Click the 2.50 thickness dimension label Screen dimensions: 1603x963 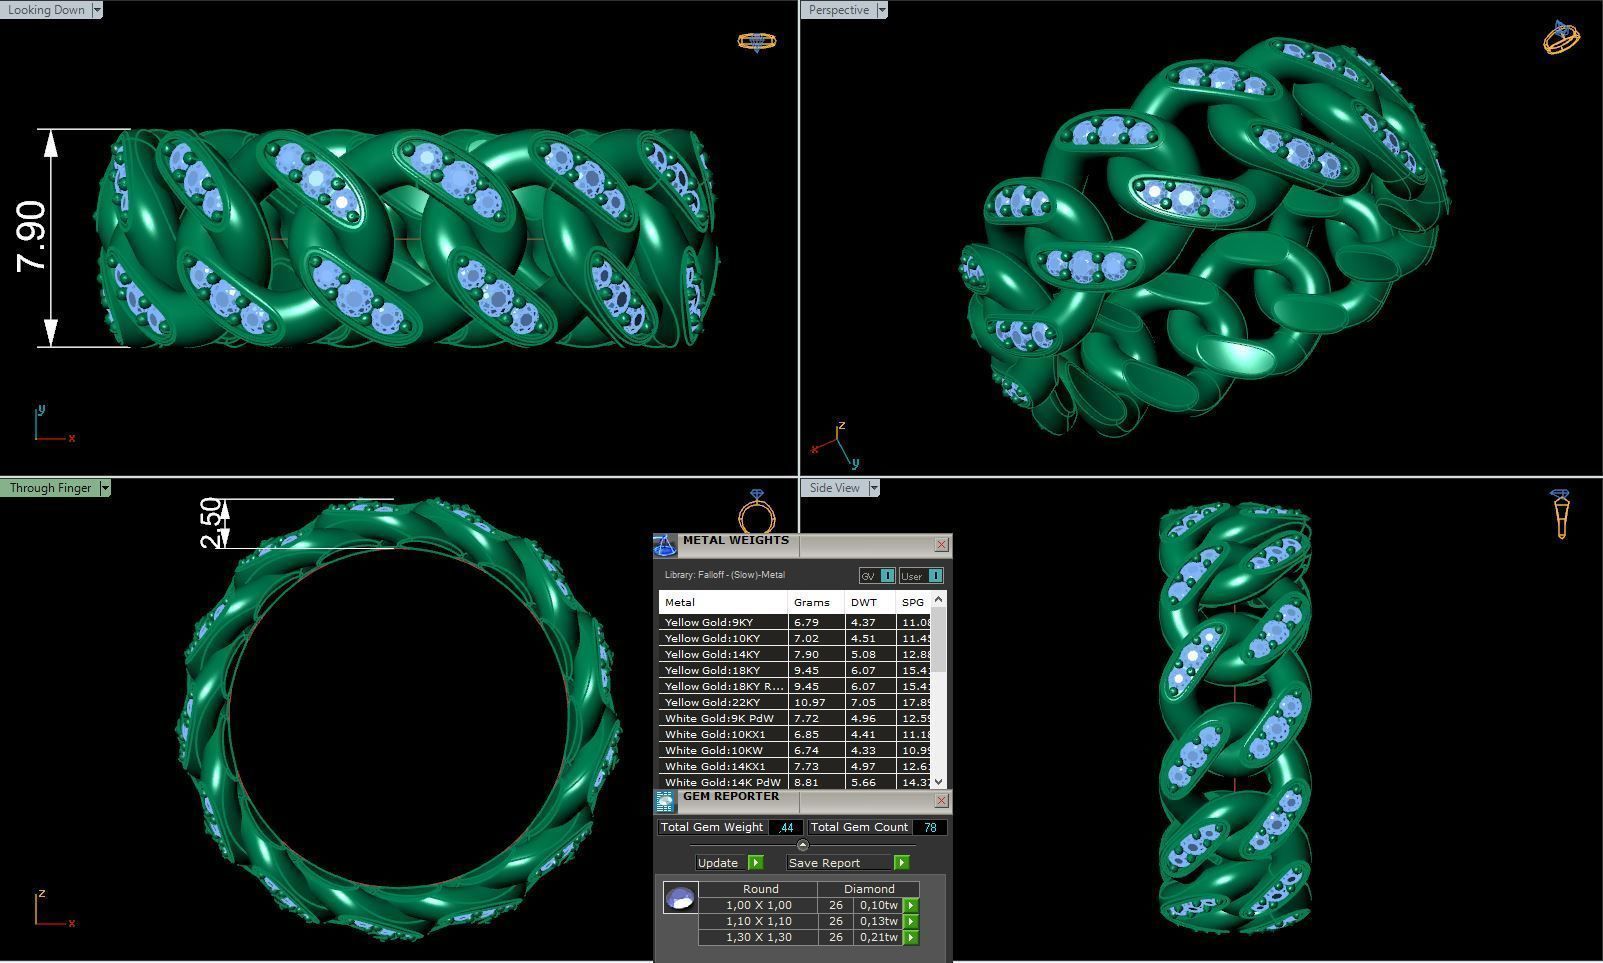211,523
